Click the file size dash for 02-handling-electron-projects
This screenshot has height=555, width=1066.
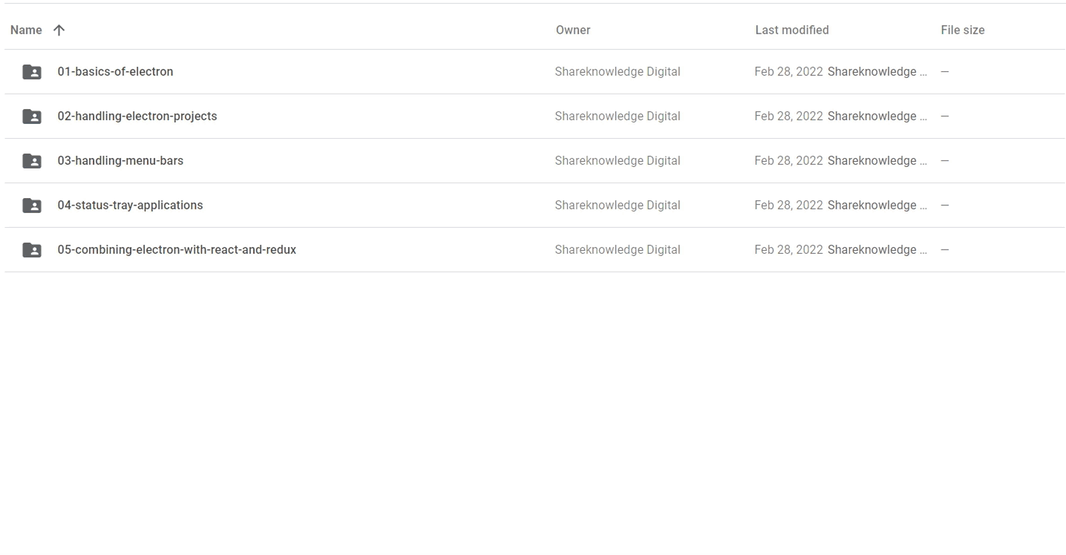pos(945,116)
